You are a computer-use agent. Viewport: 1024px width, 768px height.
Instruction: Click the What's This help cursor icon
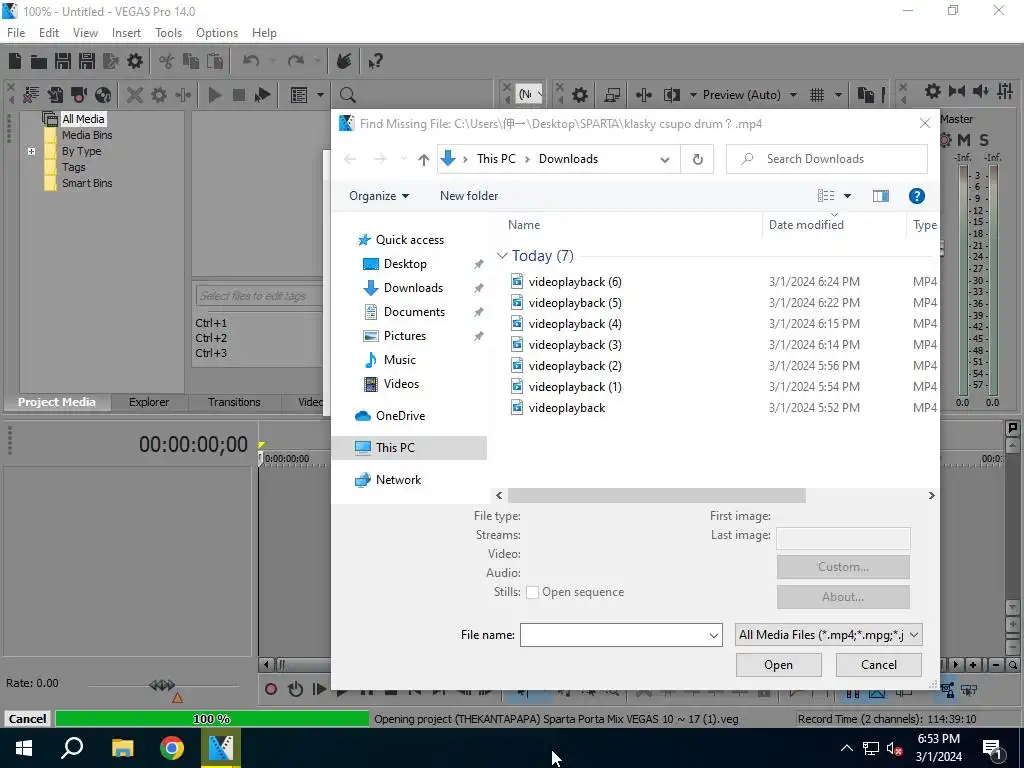375,61
